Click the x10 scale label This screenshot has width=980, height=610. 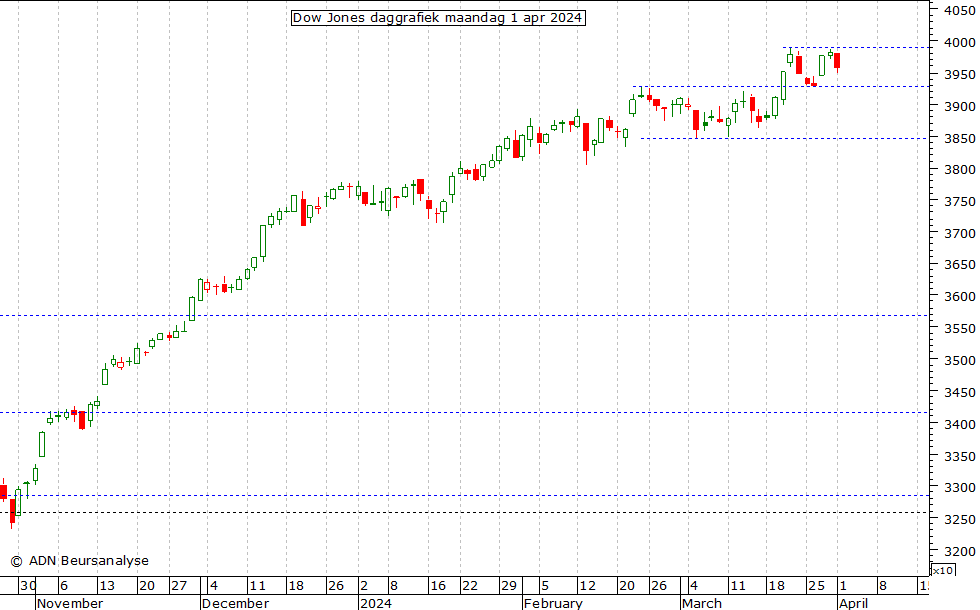click(x=942, y=570)
